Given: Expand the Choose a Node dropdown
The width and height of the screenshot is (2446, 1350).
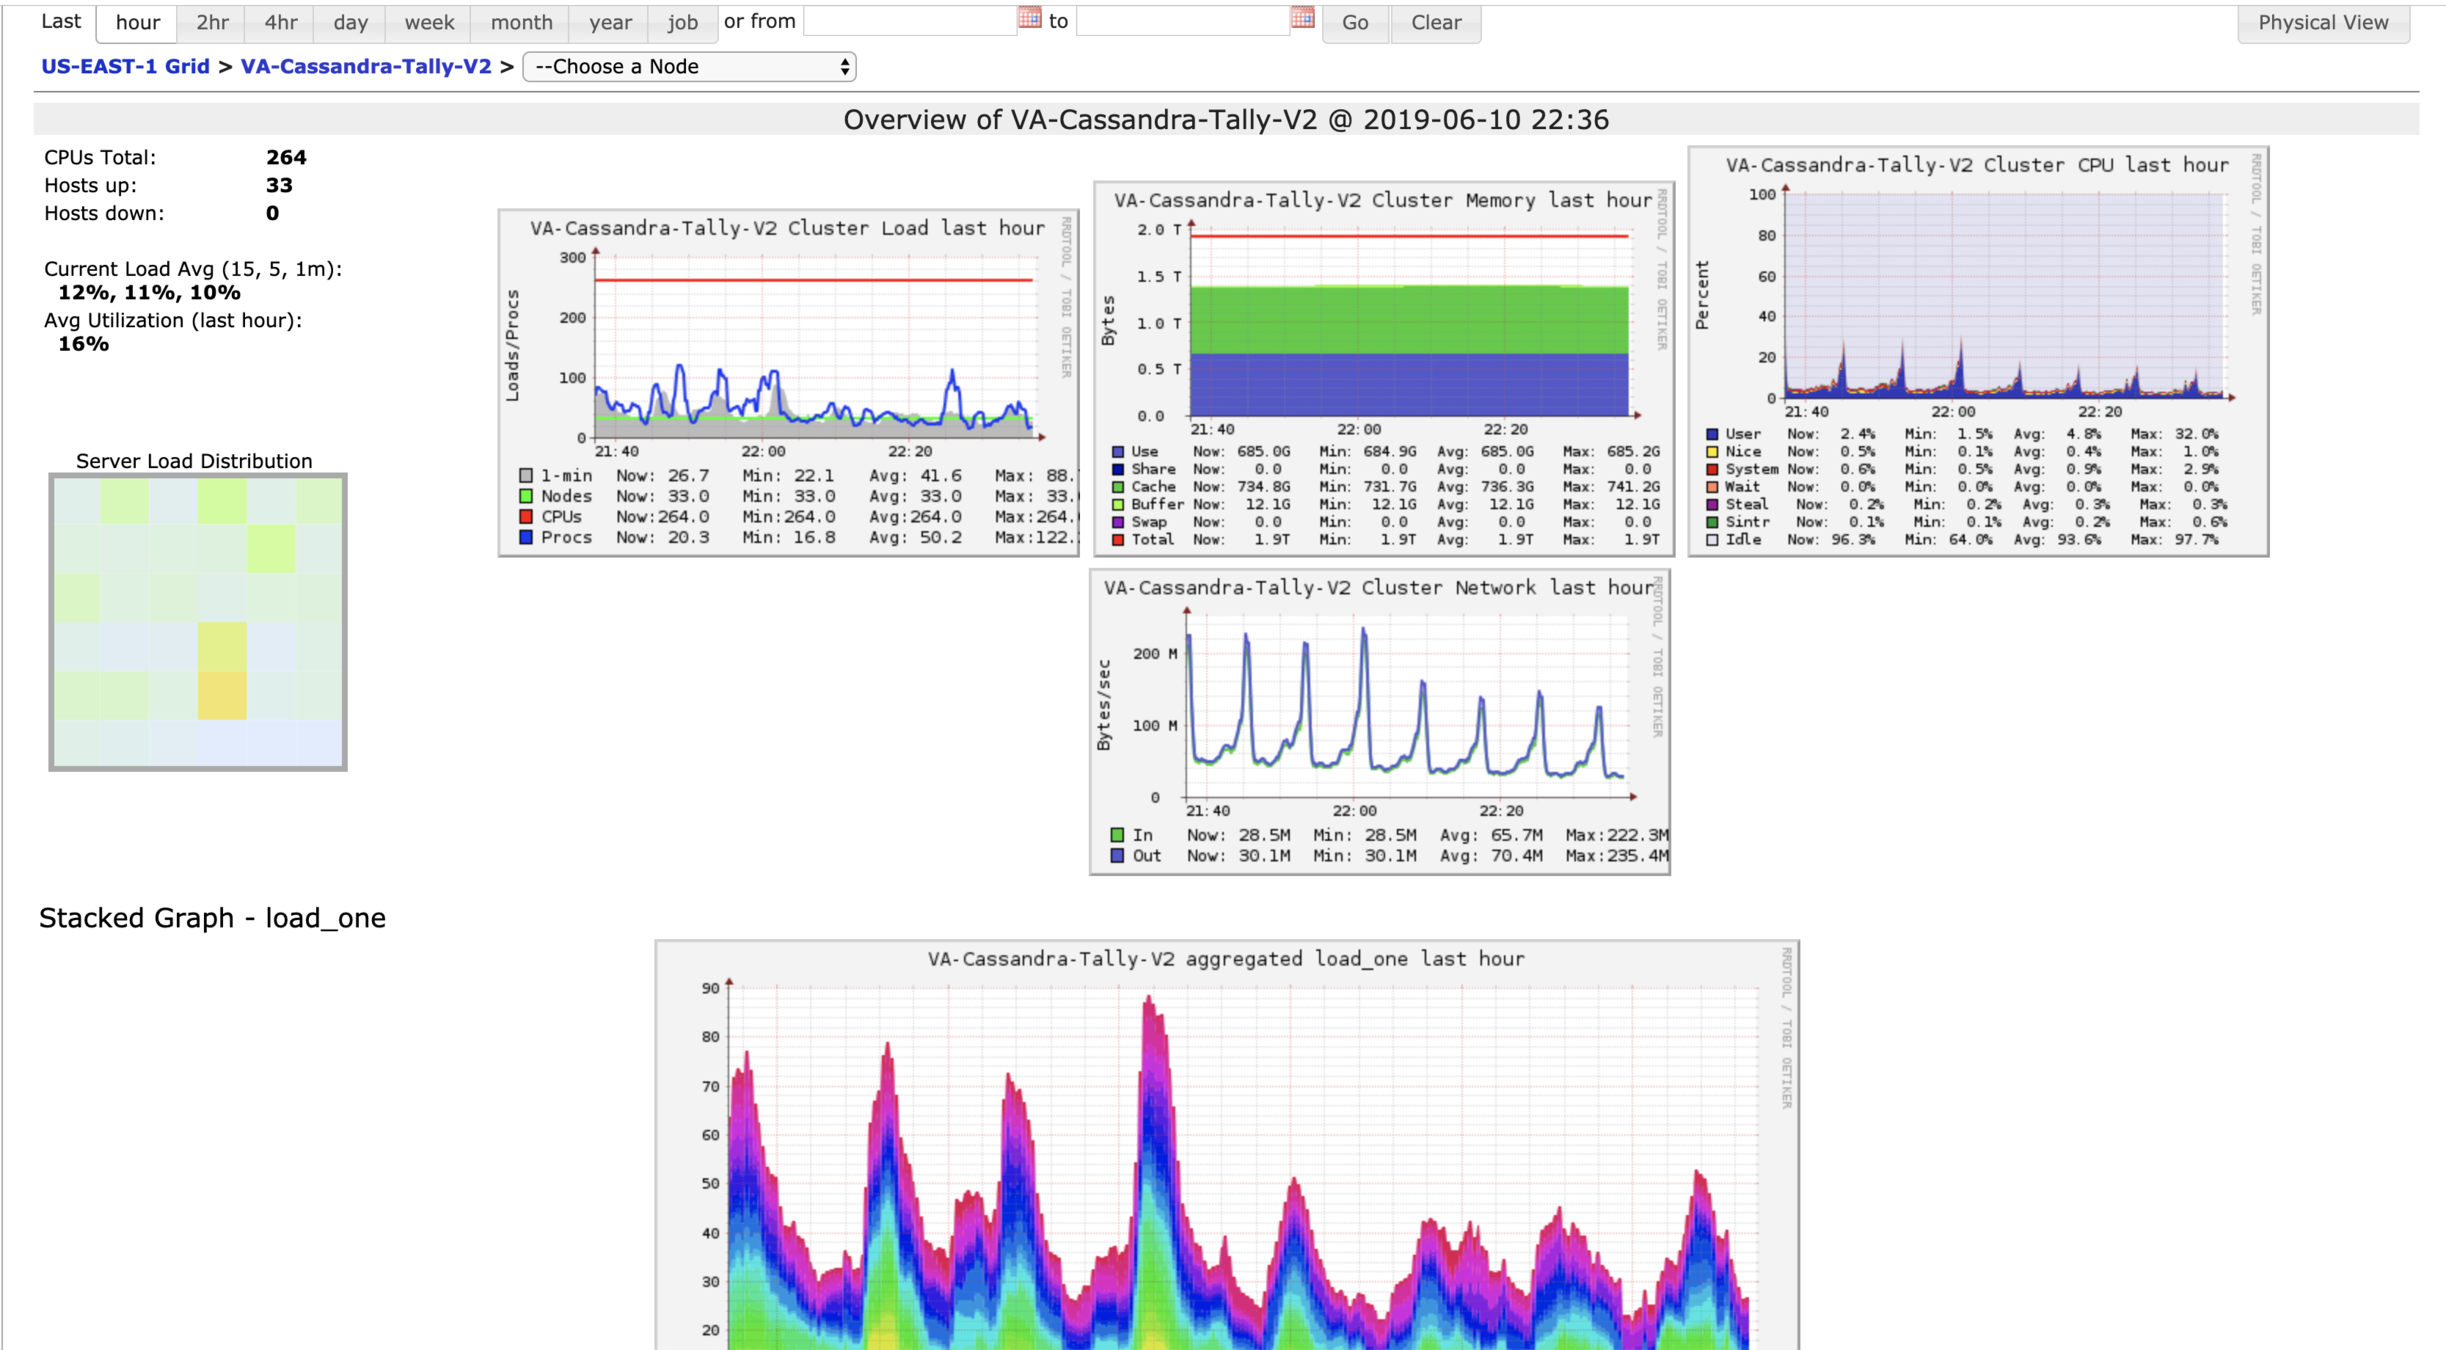Looking at the screenshot, I should coord(690,67).
